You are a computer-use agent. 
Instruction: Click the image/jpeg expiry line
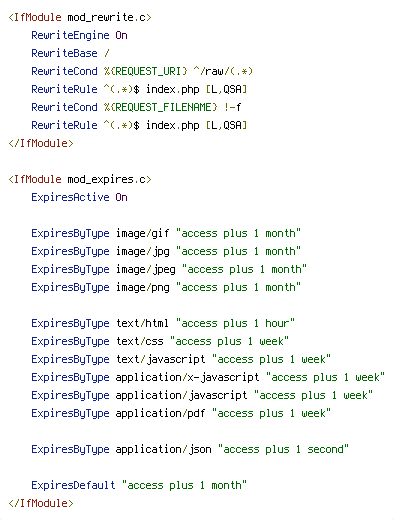(x=169, y=269)
